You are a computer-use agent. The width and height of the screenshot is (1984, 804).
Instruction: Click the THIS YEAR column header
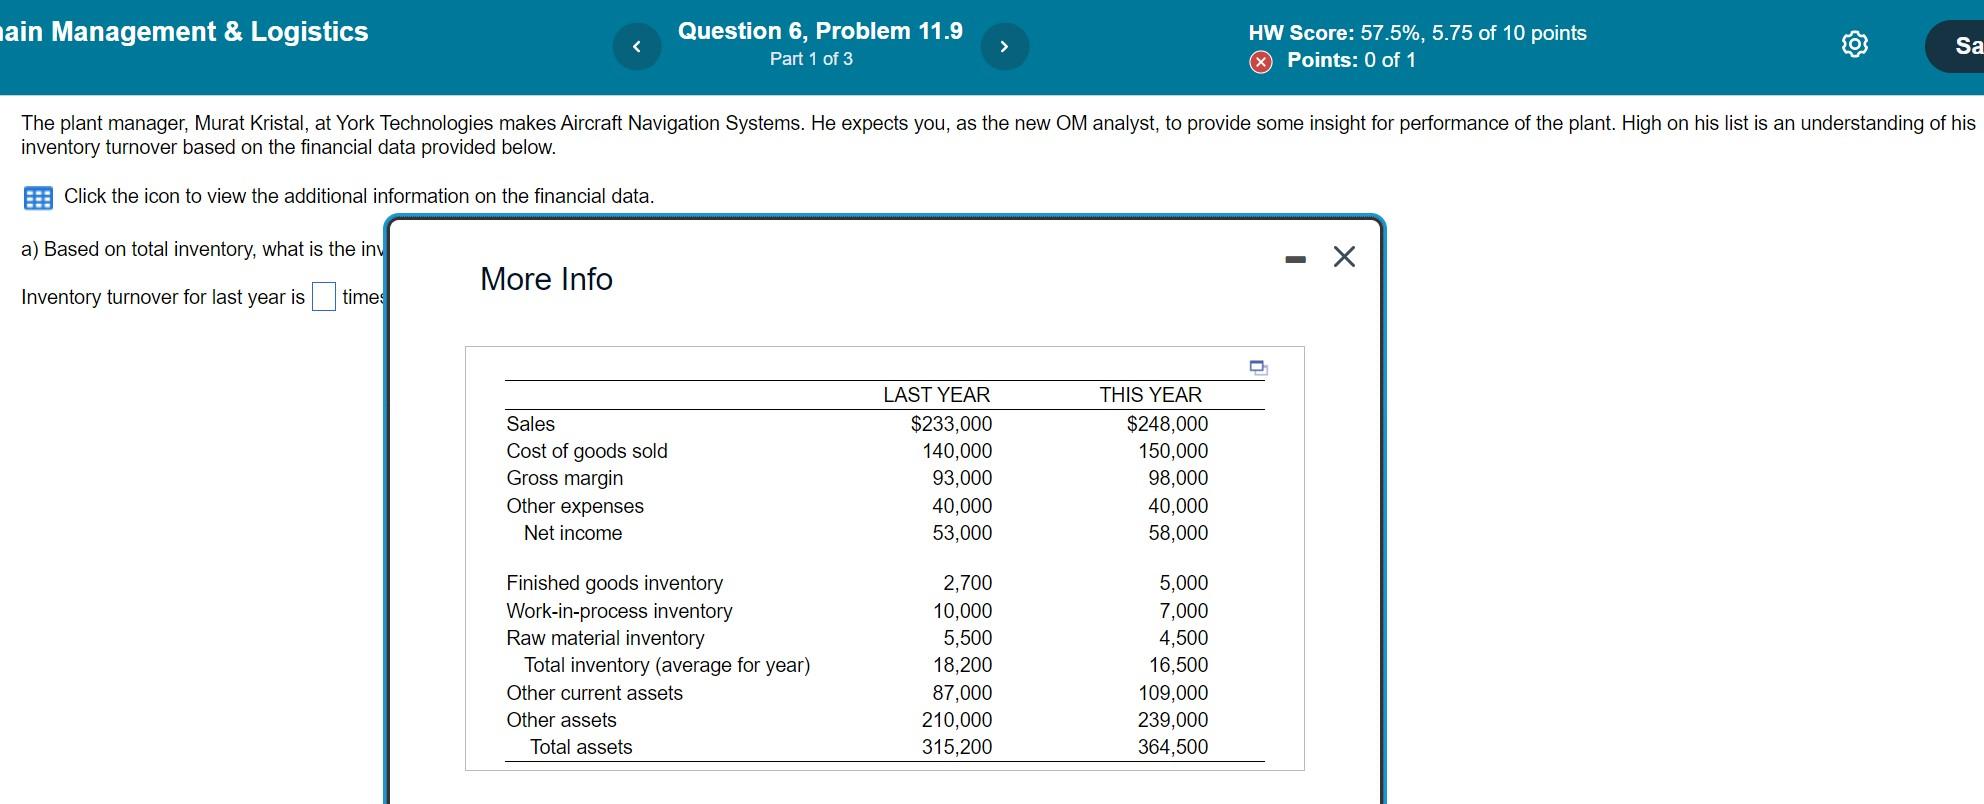[x=1150, y=395]
